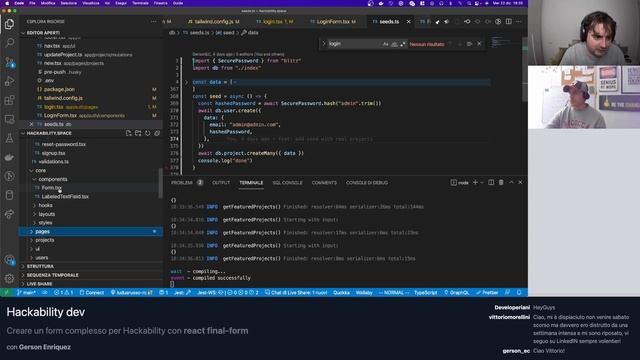
Task: Open the Extensions view
Action: point(9,100)
